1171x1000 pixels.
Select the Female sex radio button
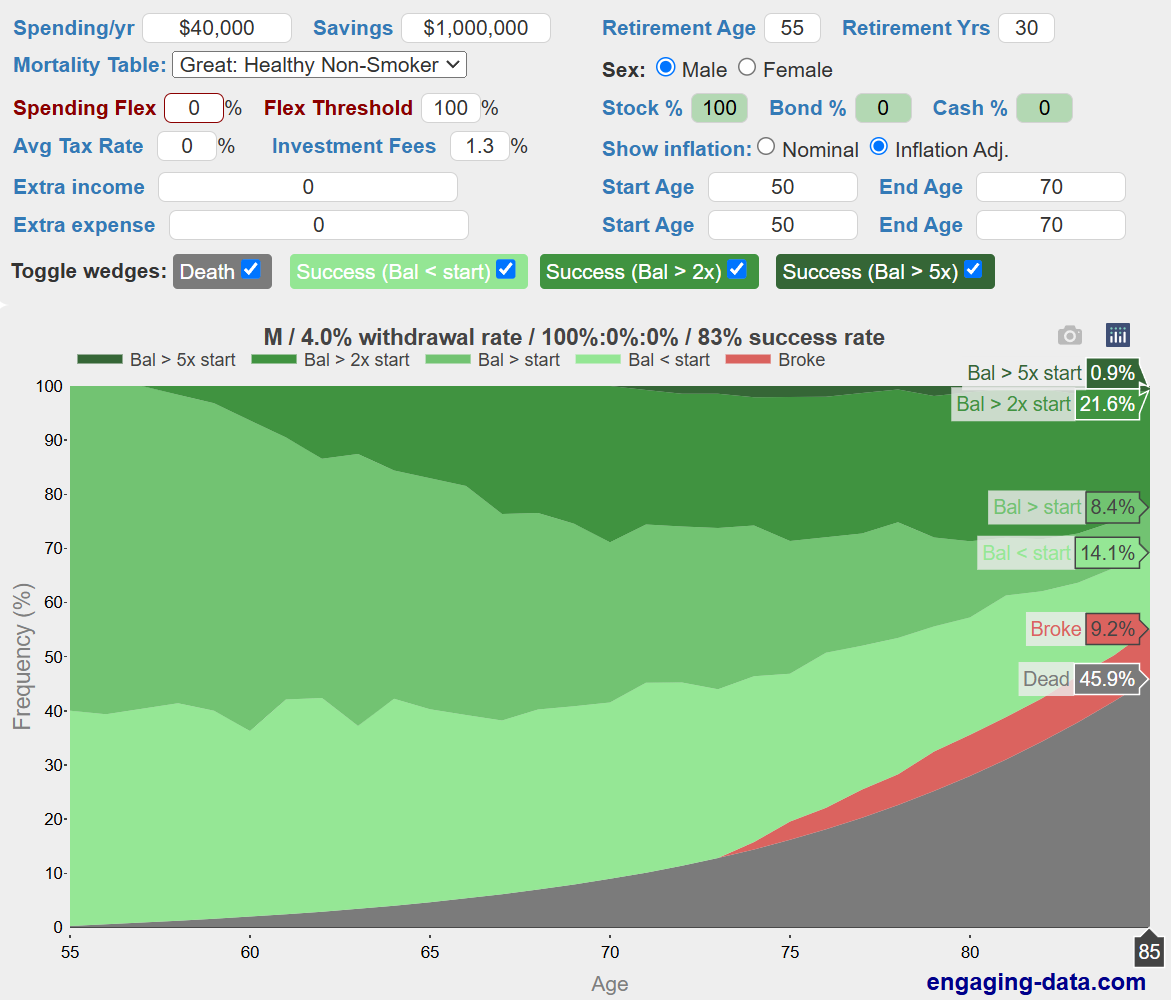pos(747,68)
